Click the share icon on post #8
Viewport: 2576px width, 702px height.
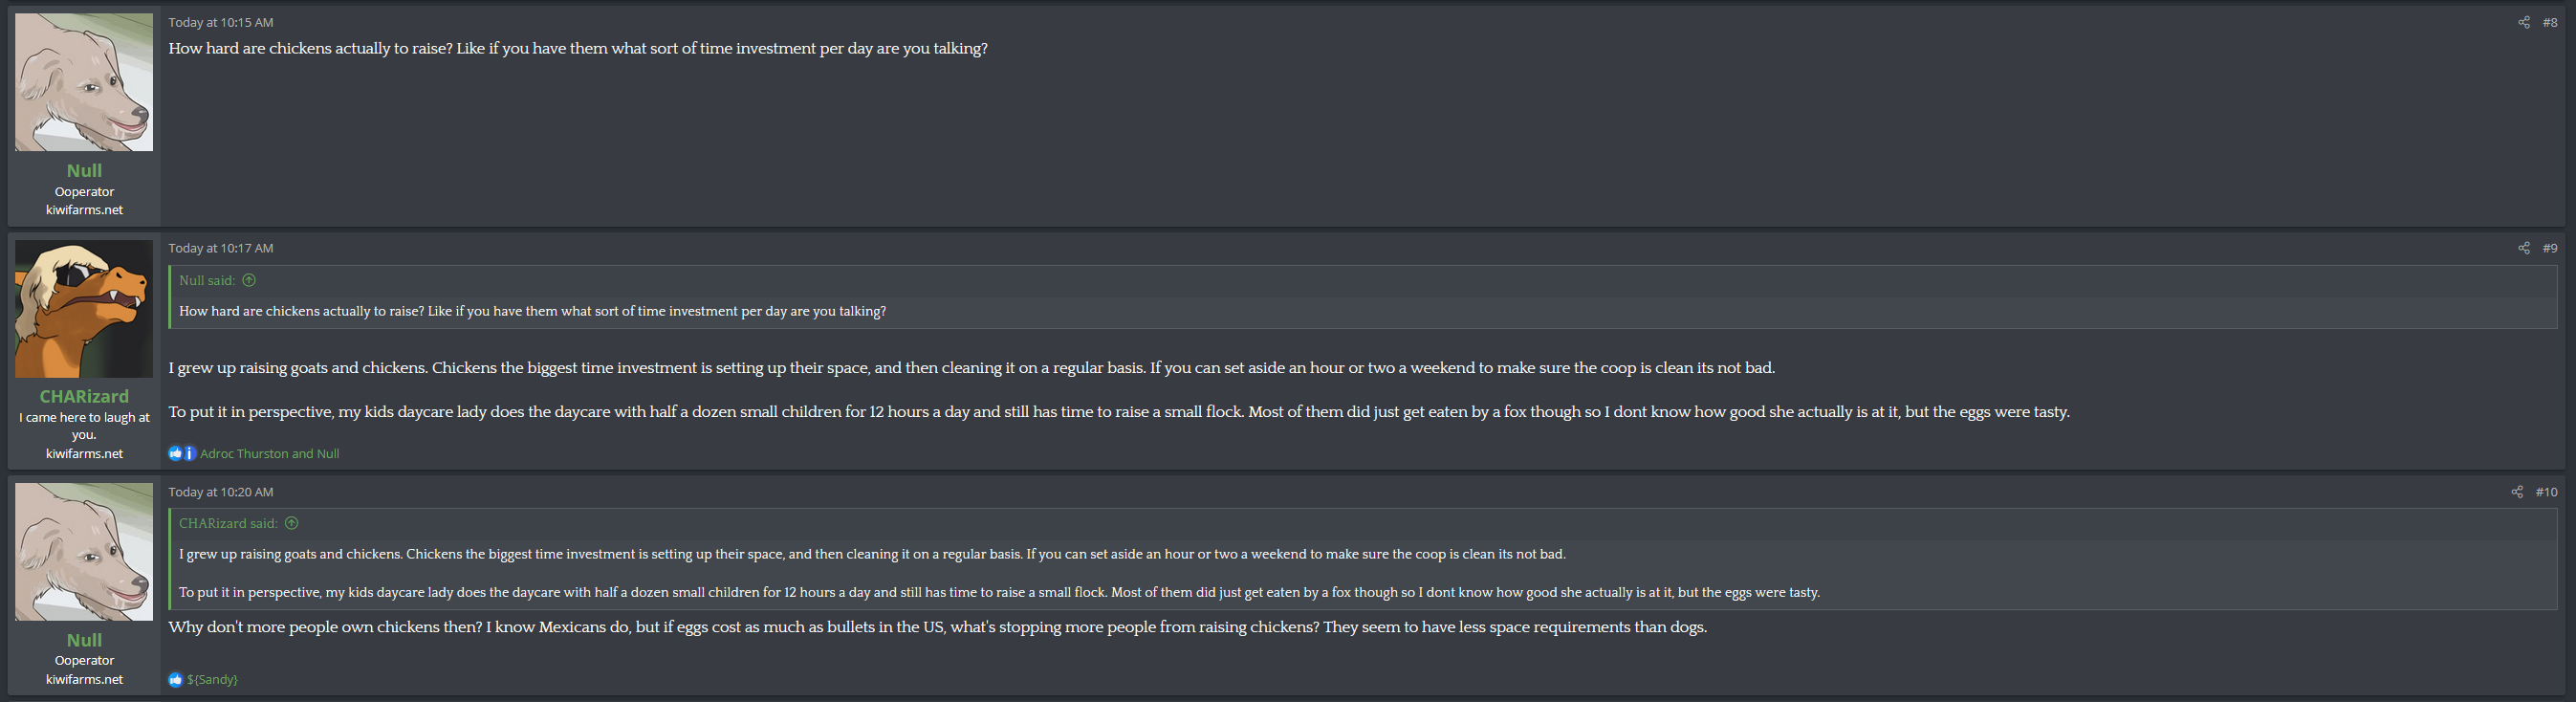tap(2523, 22)
